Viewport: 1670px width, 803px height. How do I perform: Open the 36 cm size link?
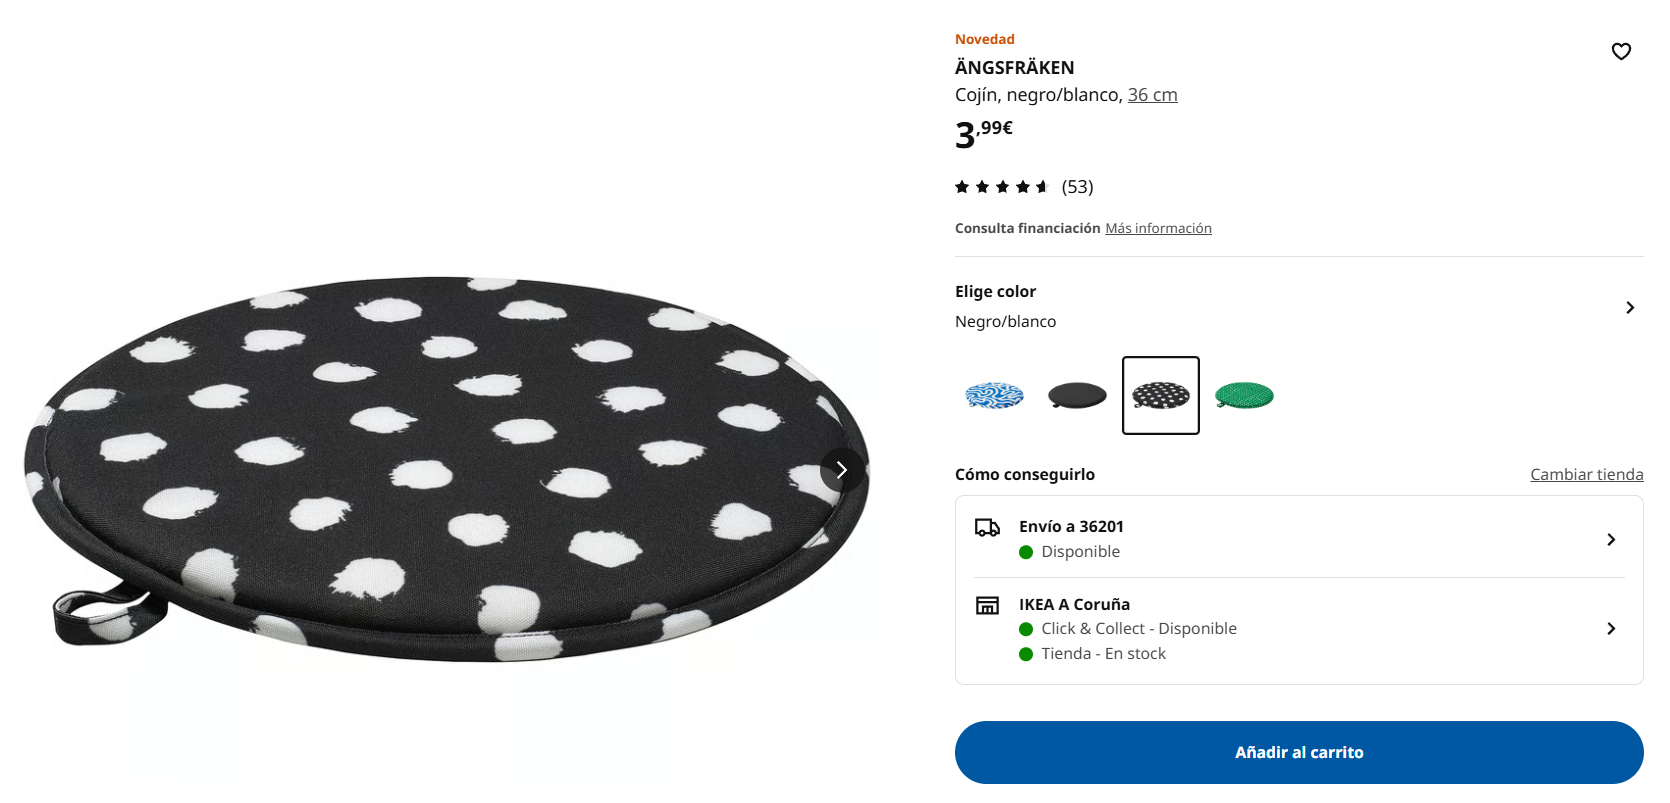click(1152, 95)
